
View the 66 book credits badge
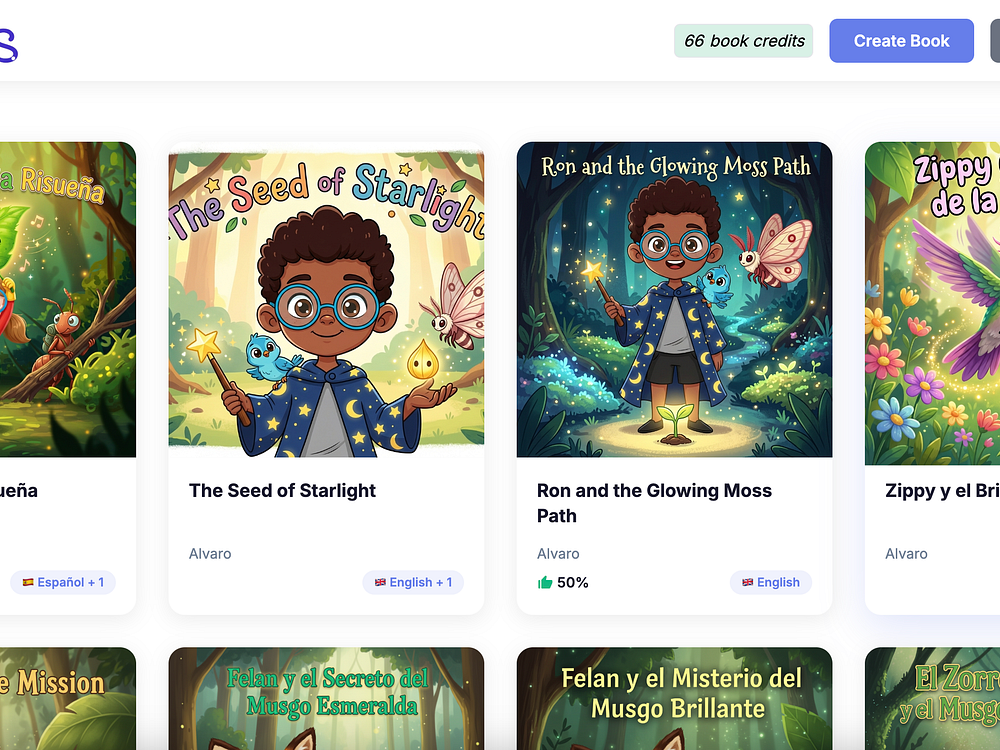pos(744,41)
